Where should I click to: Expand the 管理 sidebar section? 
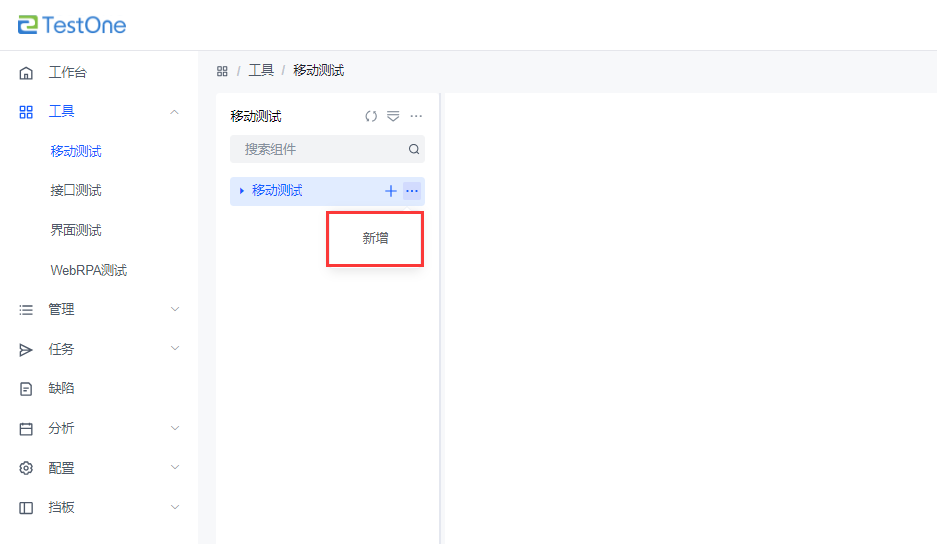point(175,309)
